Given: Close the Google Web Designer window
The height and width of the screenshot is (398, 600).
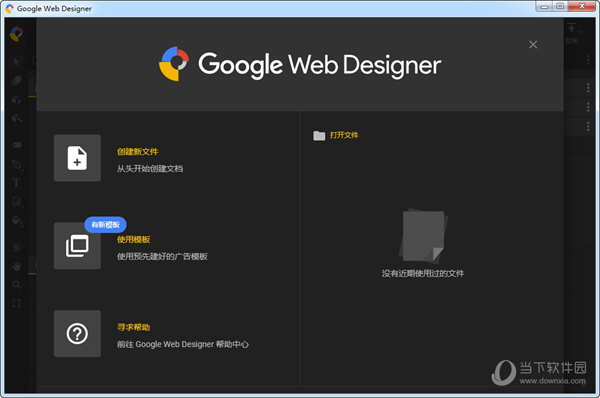Looking at the screenshot, I should point(582,6).
